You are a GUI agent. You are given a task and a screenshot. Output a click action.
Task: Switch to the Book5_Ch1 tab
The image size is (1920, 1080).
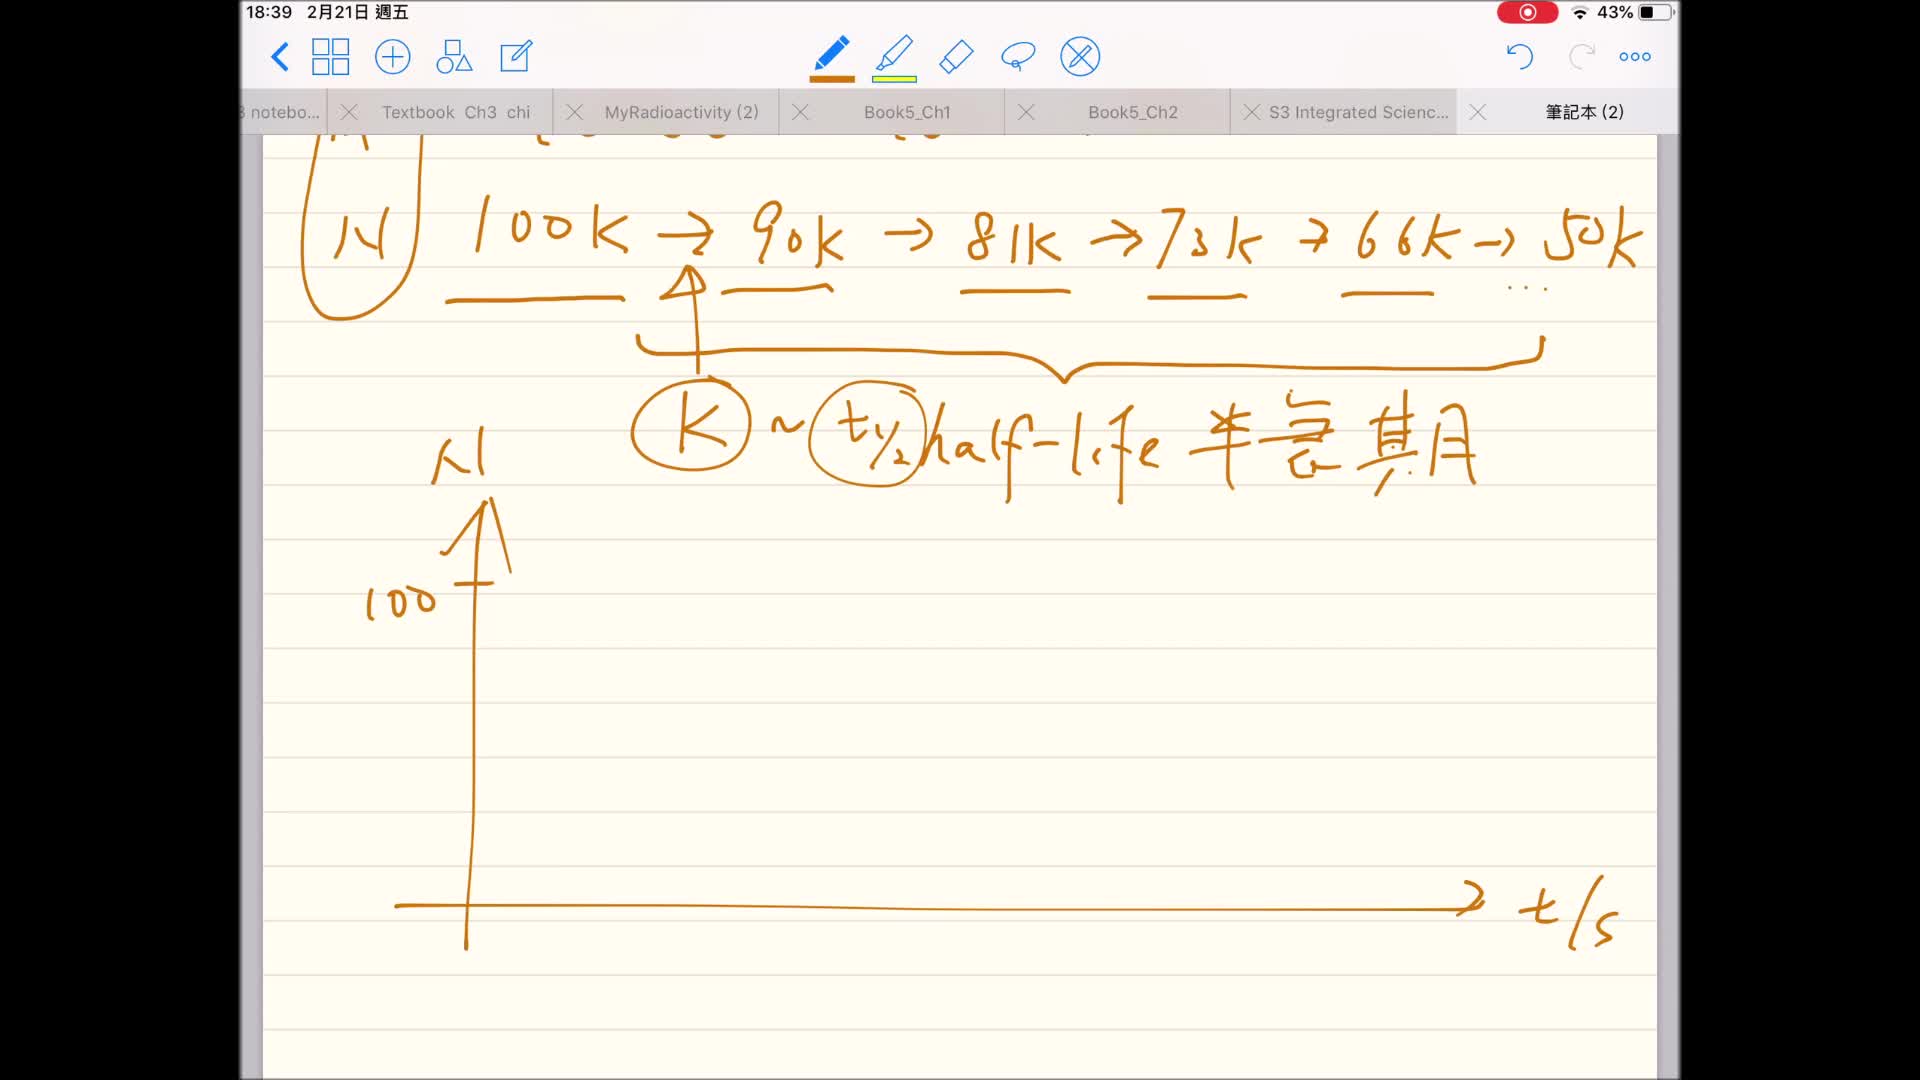point(907,112)
